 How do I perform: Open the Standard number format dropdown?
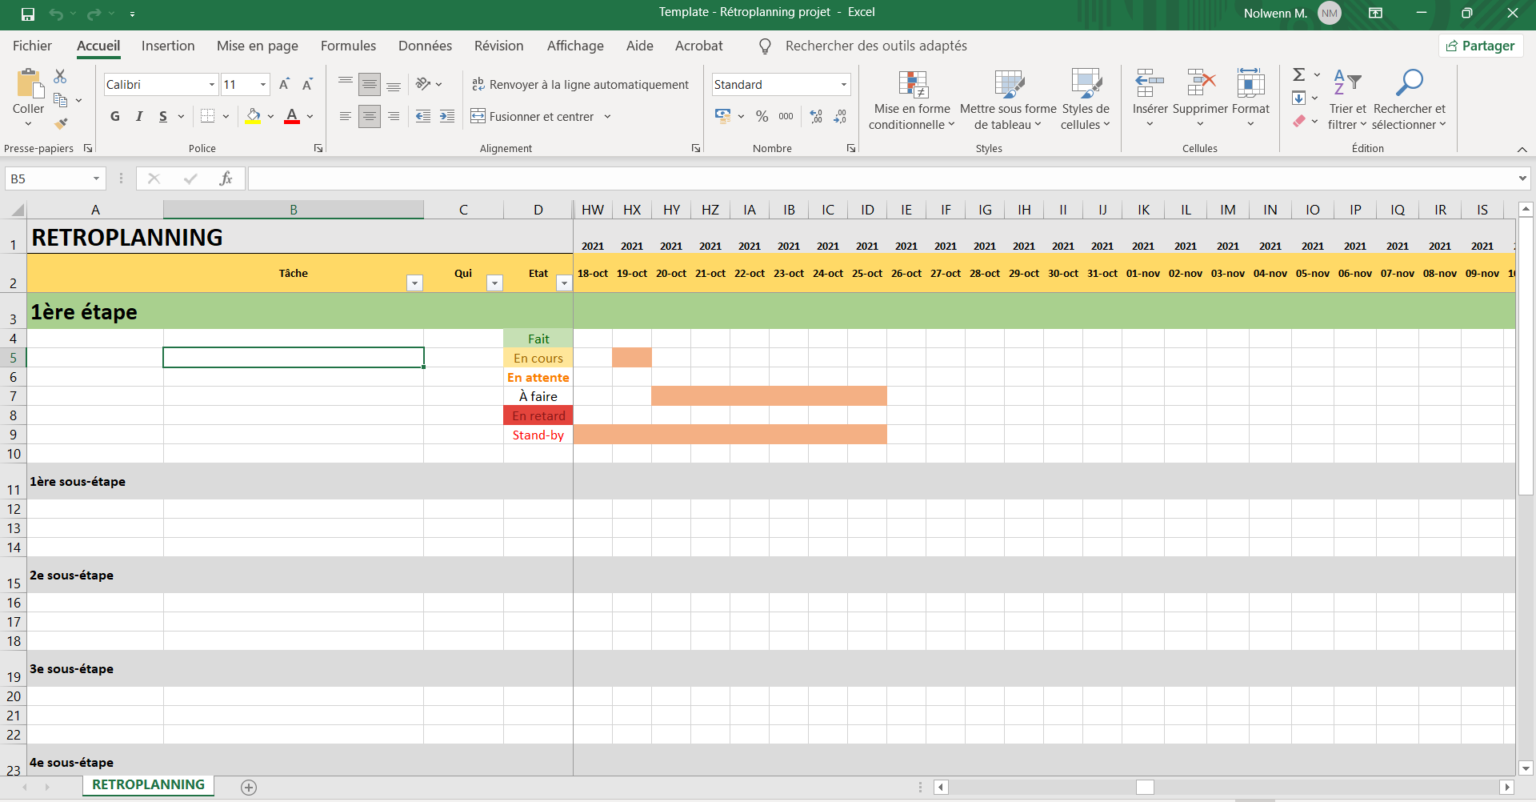pyautogui.click(x=843, y=84)
